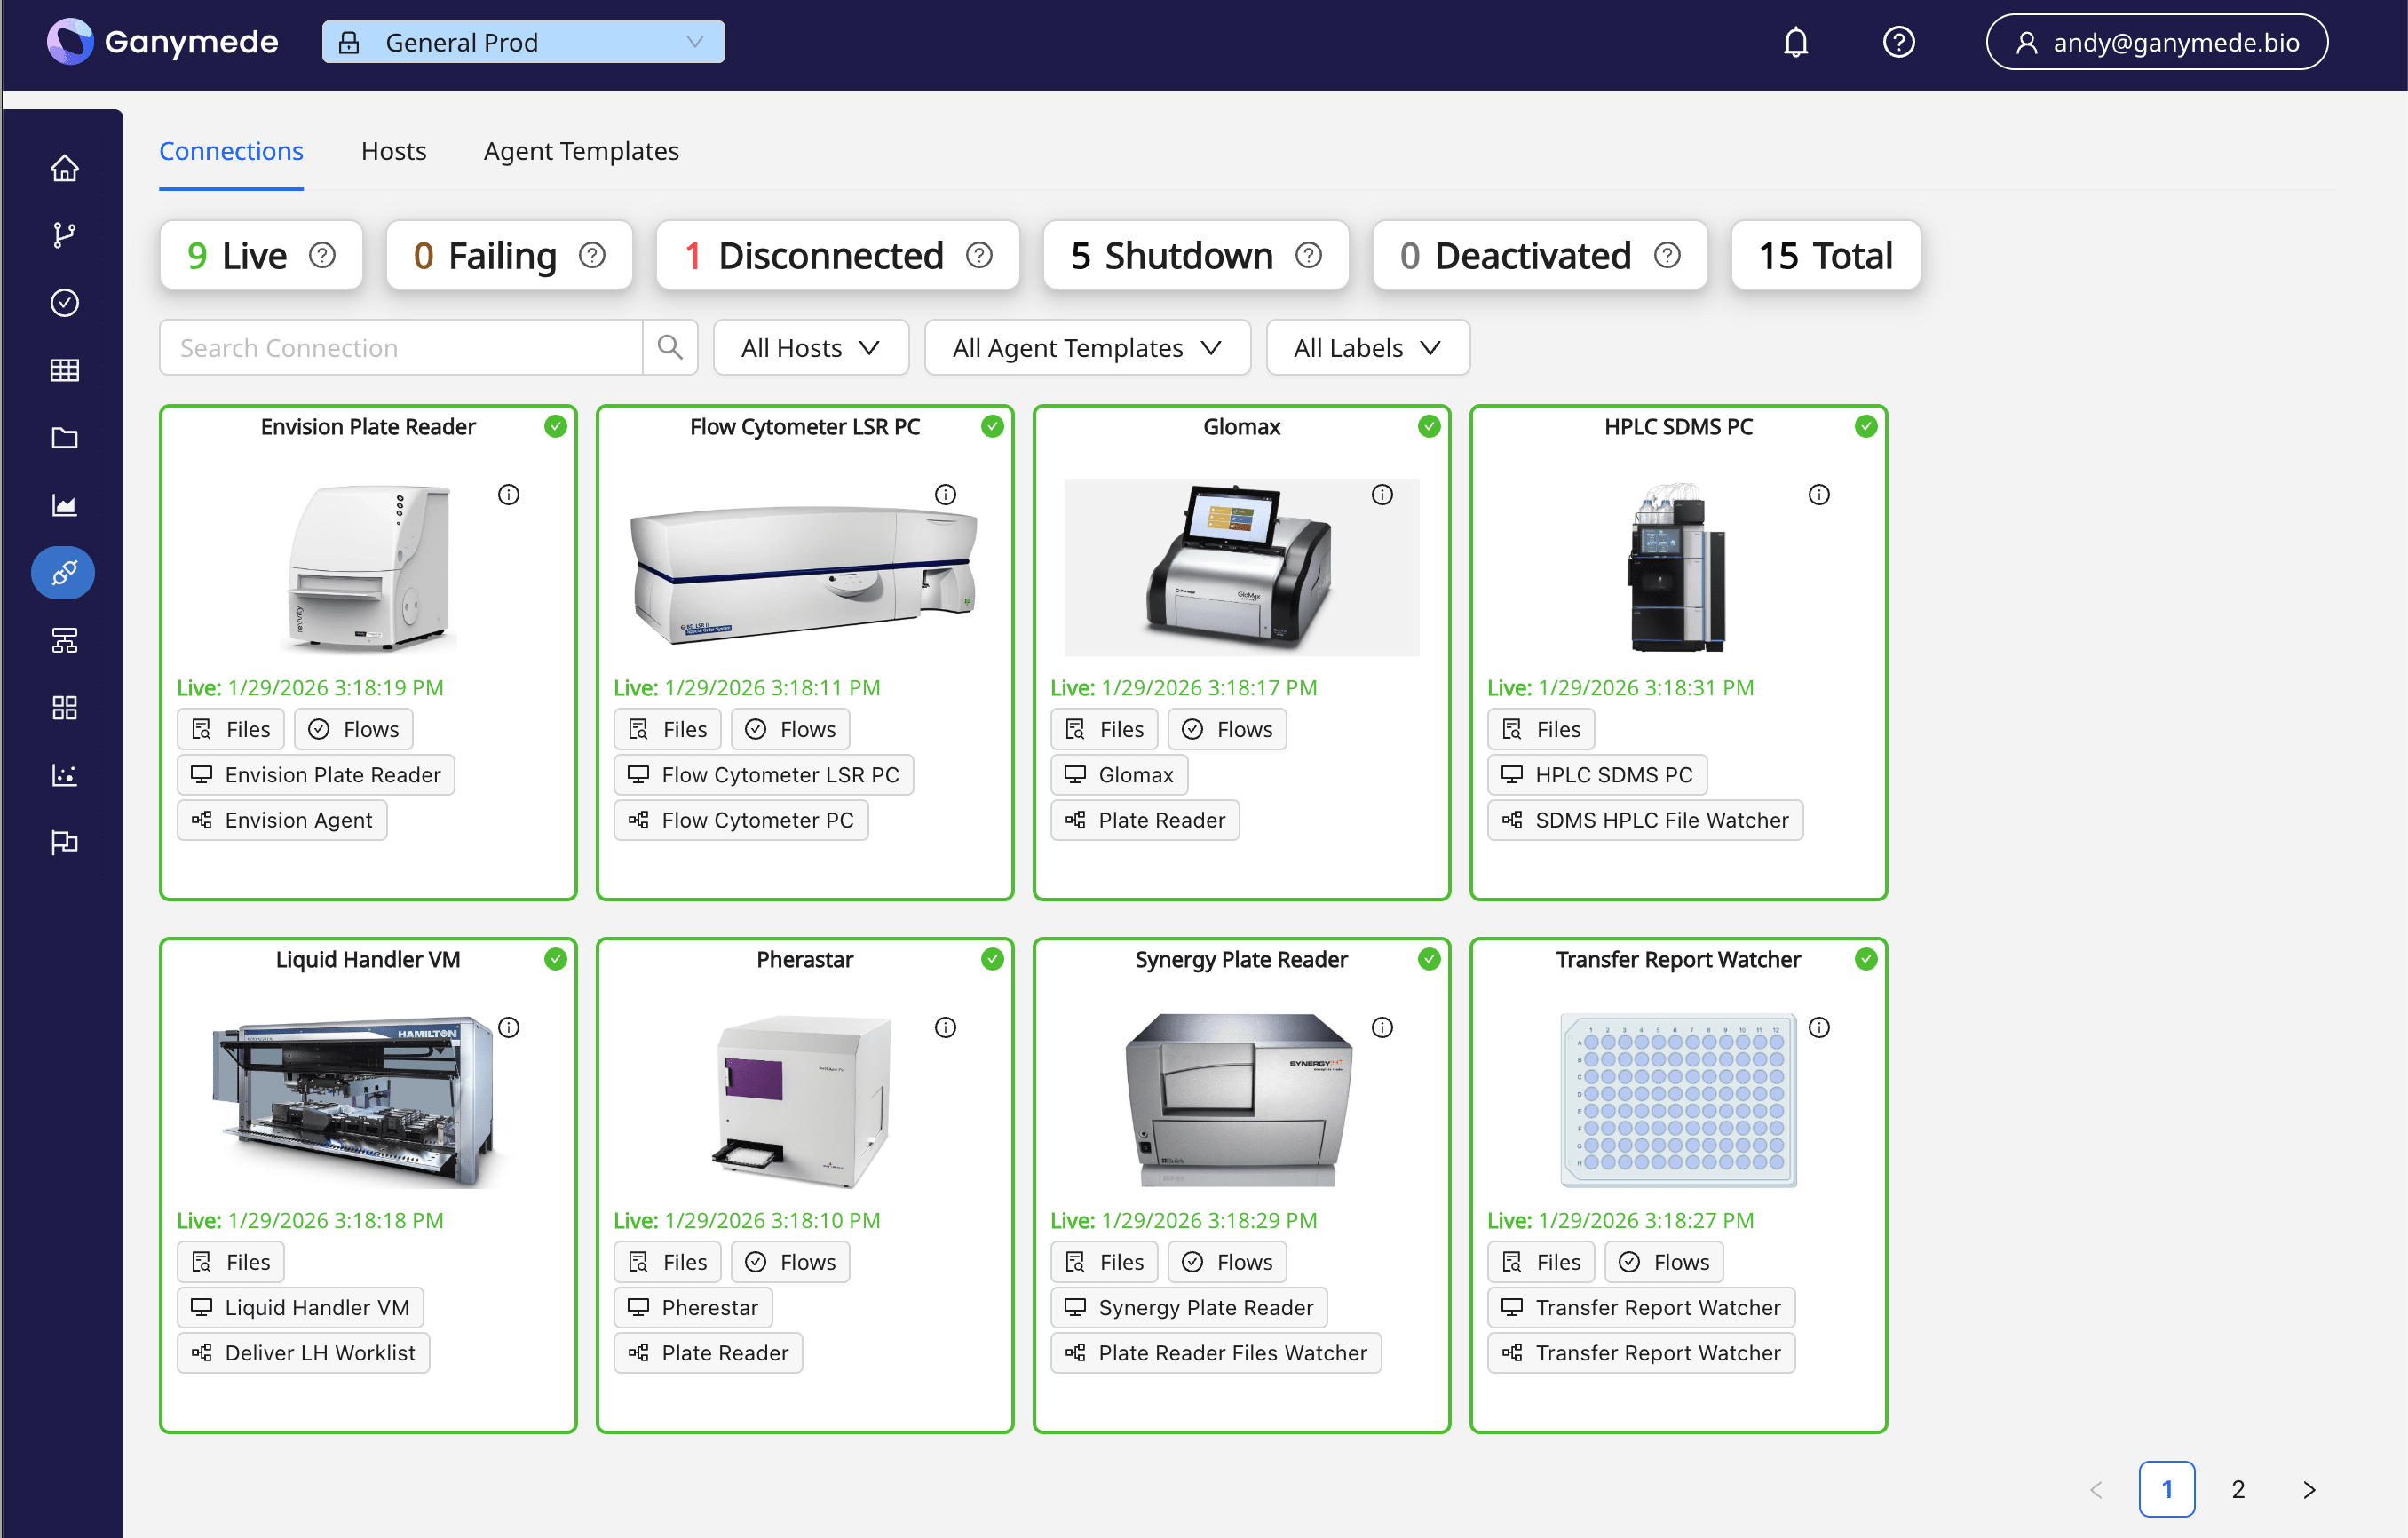Switch to the Hosts tab

click(x=393, y=151)
